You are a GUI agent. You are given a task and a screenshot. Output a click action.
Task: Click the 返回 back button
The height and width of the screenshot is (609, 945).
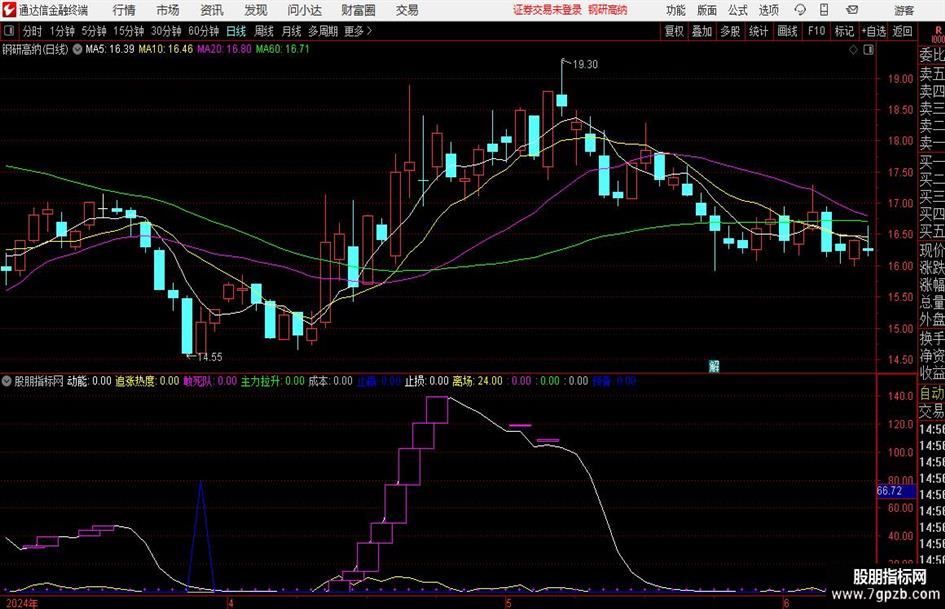(902, 31)
